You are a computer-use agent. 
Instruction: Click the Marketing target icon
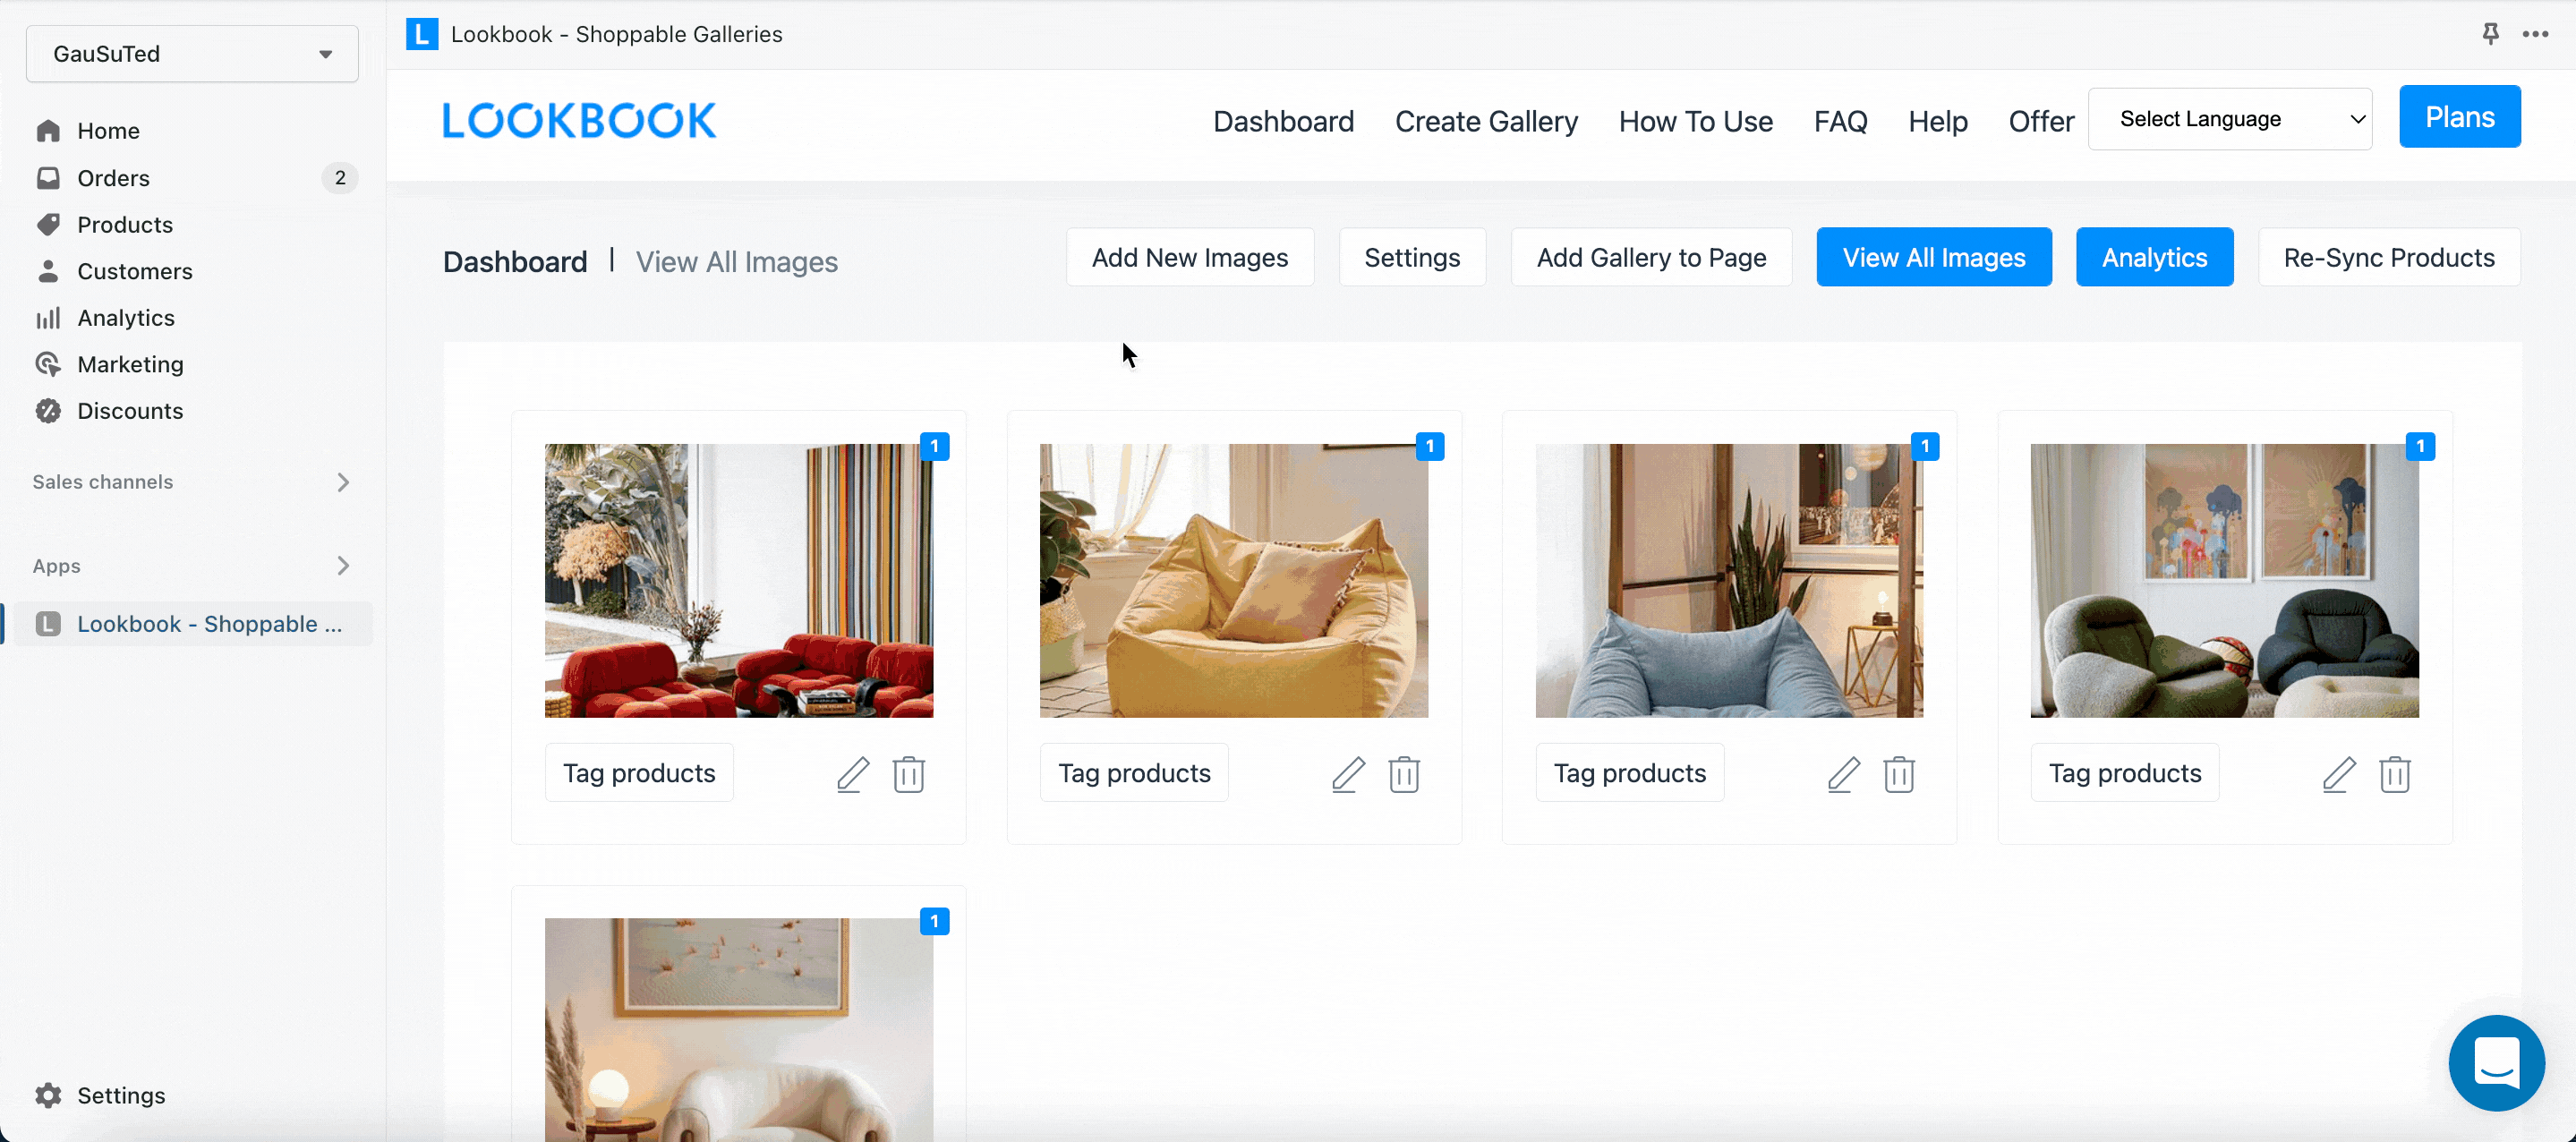point(48,364)
